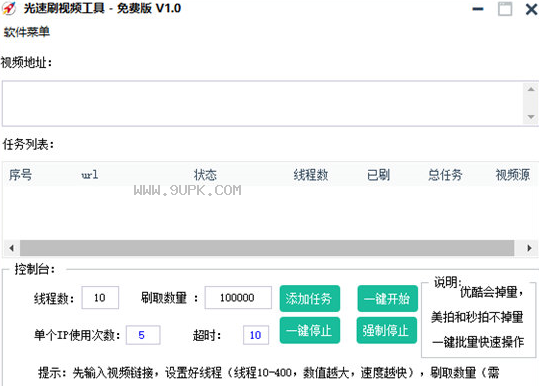This screenshot has height=386, width=539.
Task: Click the url column header
Action: [90, 175]
